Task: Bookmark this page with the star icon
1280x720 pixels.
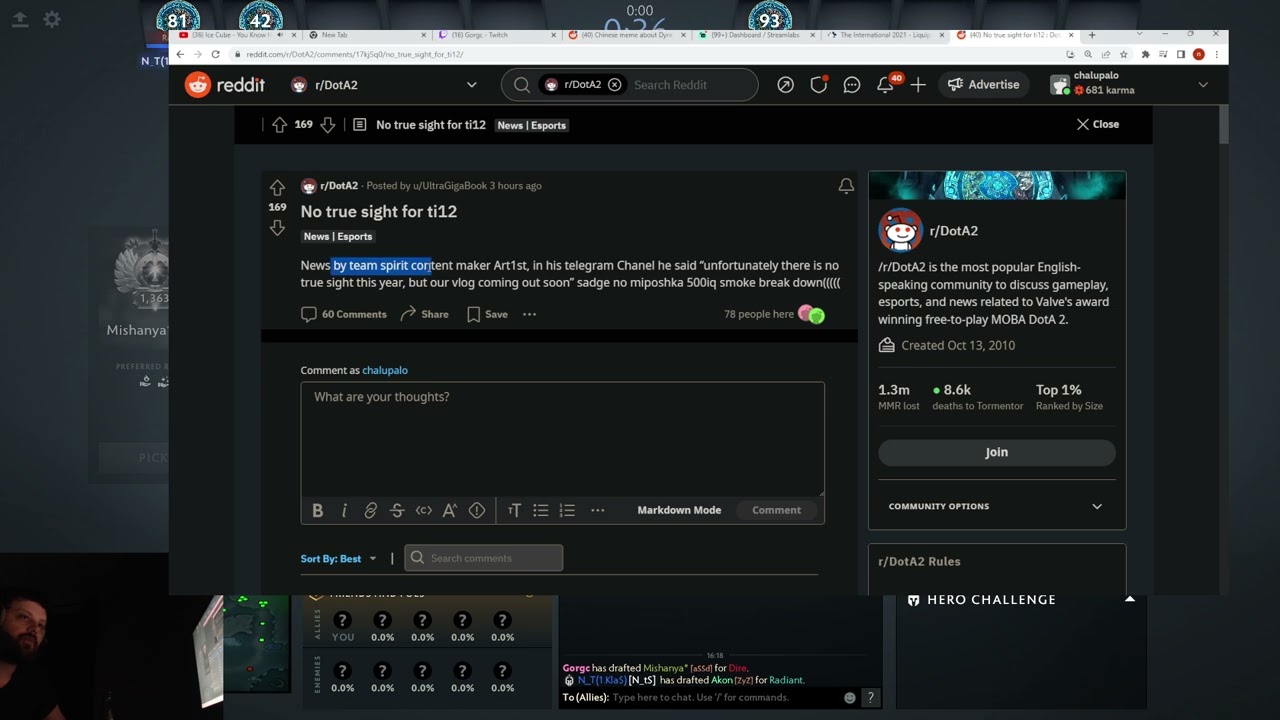Action: pos(1124,54)
